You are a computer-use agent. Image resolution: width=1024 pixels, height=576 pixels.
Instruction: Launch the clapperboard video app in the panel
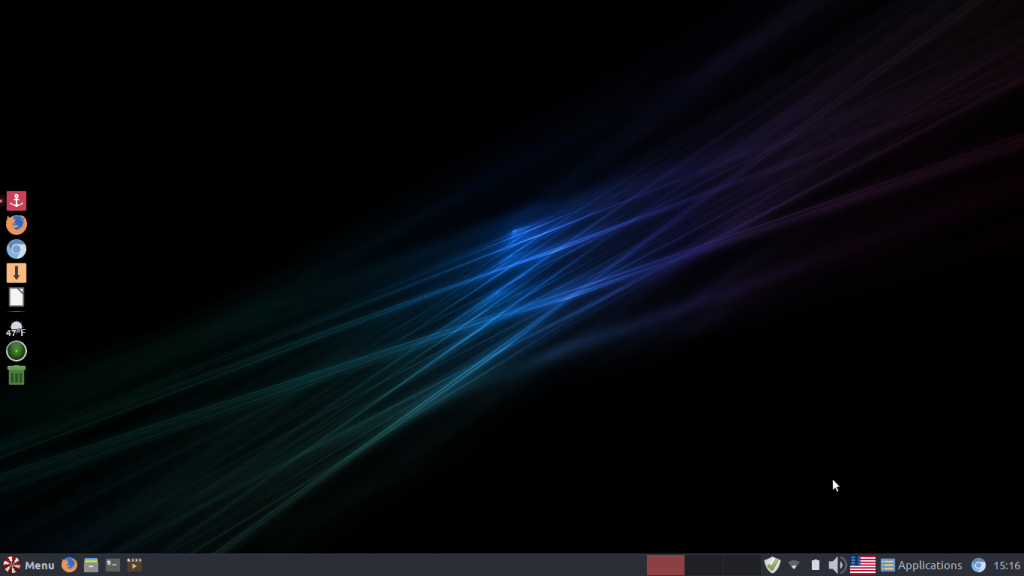coord(134,565)
